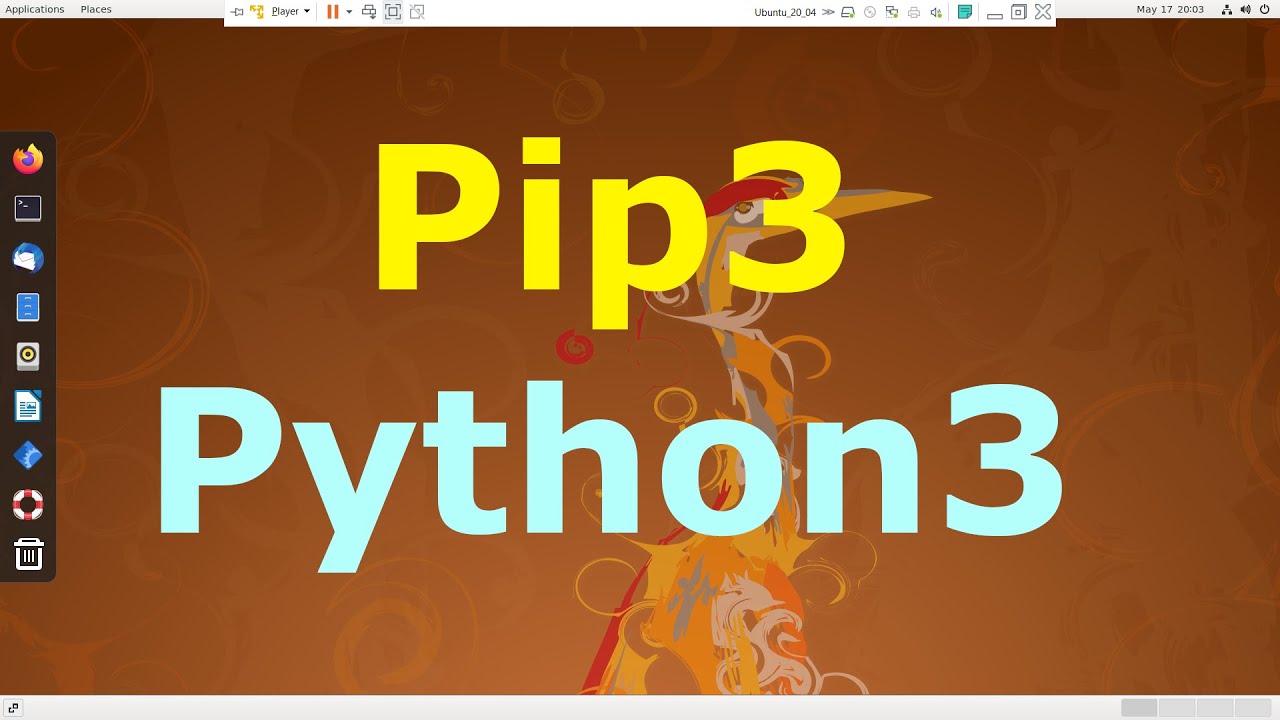Image resolution: width=1280 pixels, height=720 pixels.
Task: Open the blue gear application dock icon
Action: (28, 456)
